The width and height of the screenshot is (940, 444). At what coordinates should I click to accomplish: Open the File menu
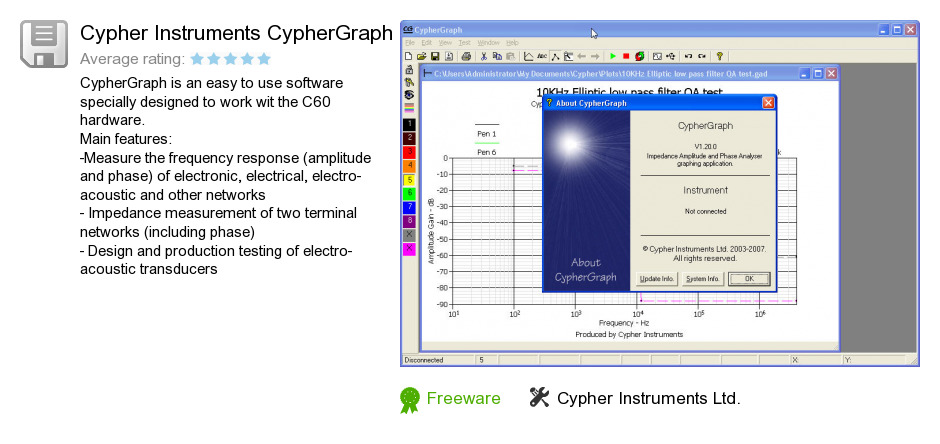point(409,43)
